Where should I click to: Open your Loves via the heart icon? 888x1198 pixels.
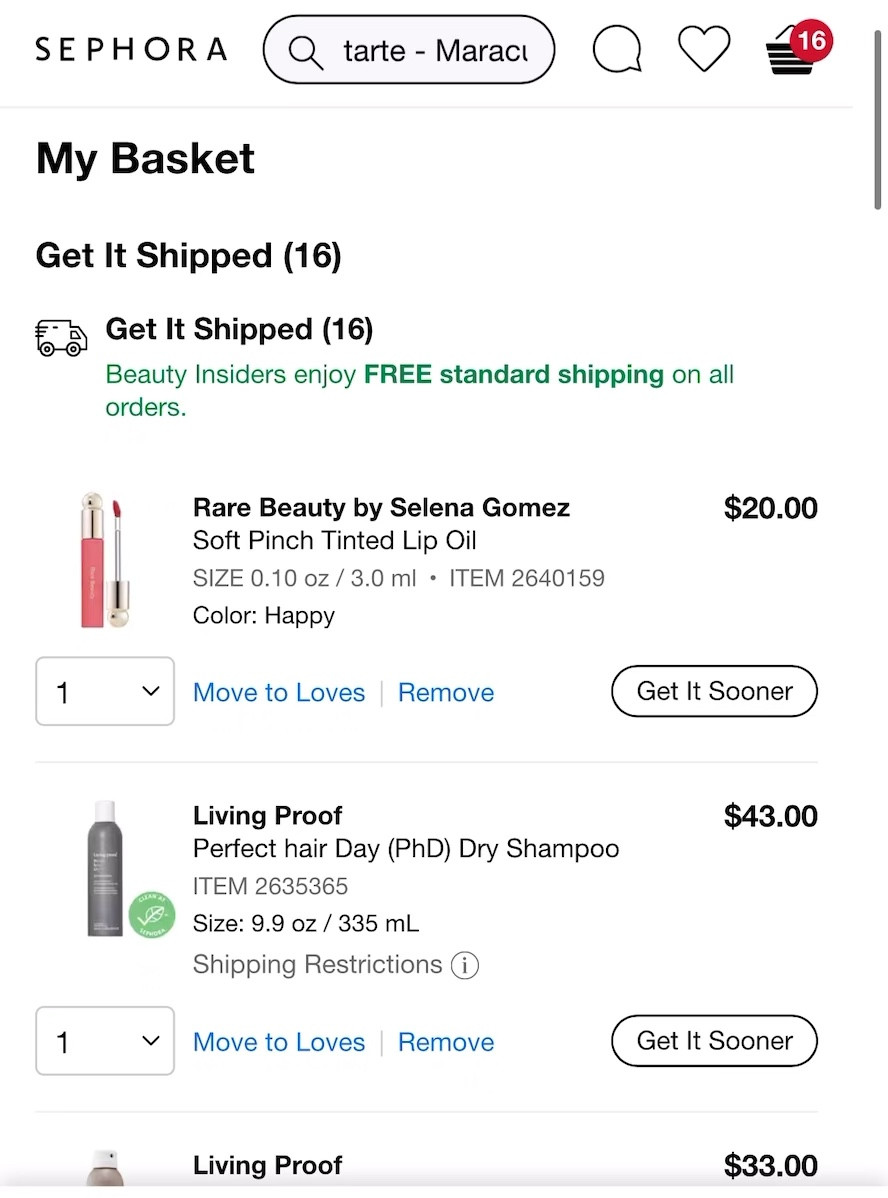pyautogui.click(x=704, y=49)
